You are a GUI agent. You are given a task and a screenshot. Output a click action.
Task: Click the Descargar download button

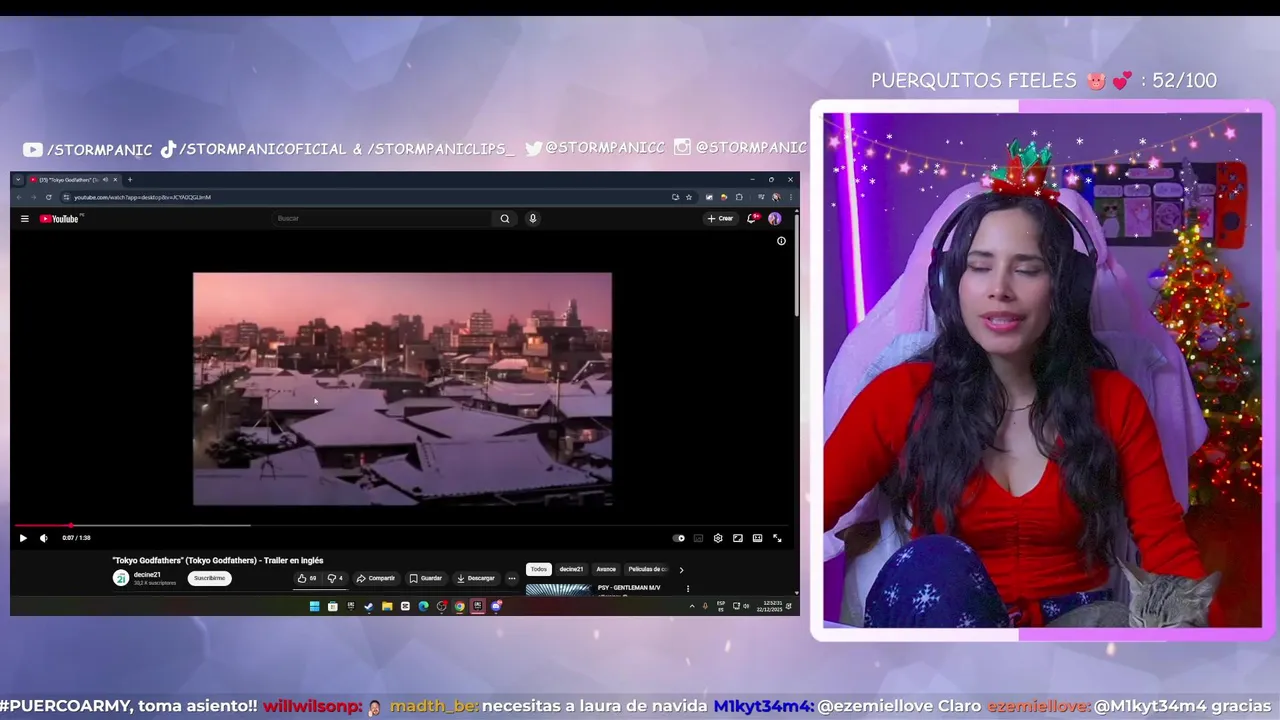point(476,578)
